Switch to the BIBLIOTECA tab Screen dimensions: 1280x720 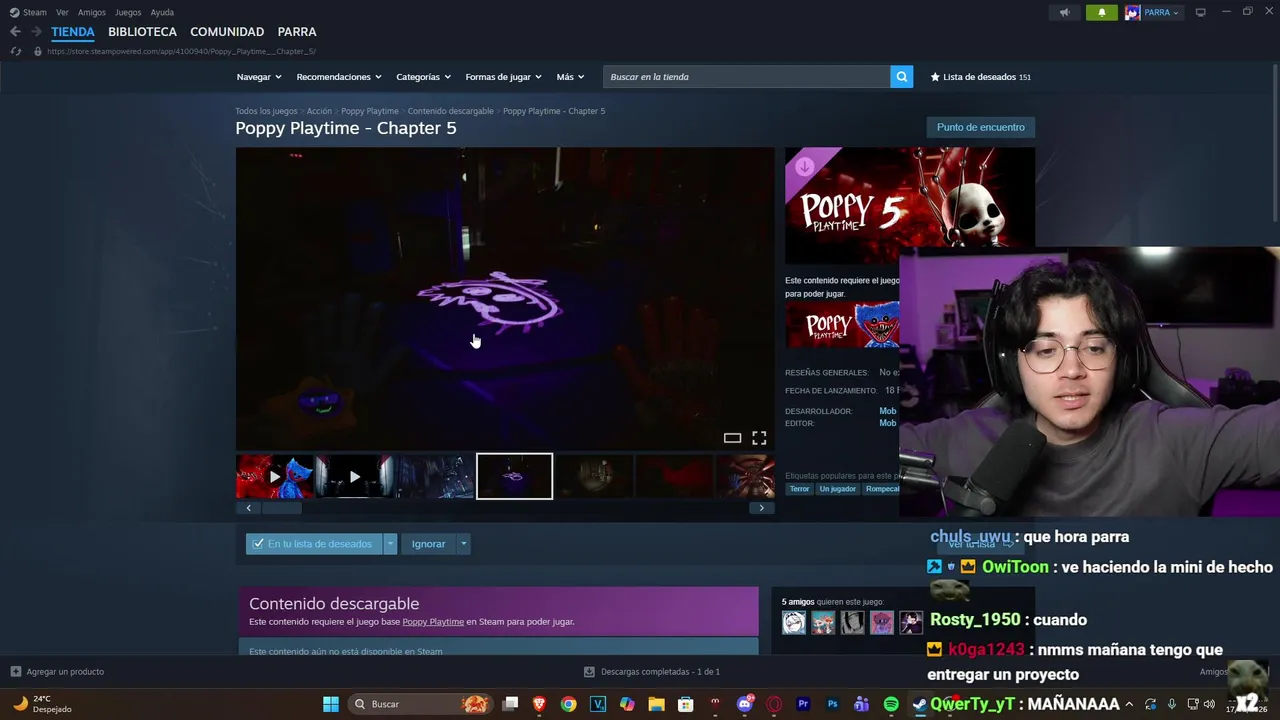tap(142, 32)
